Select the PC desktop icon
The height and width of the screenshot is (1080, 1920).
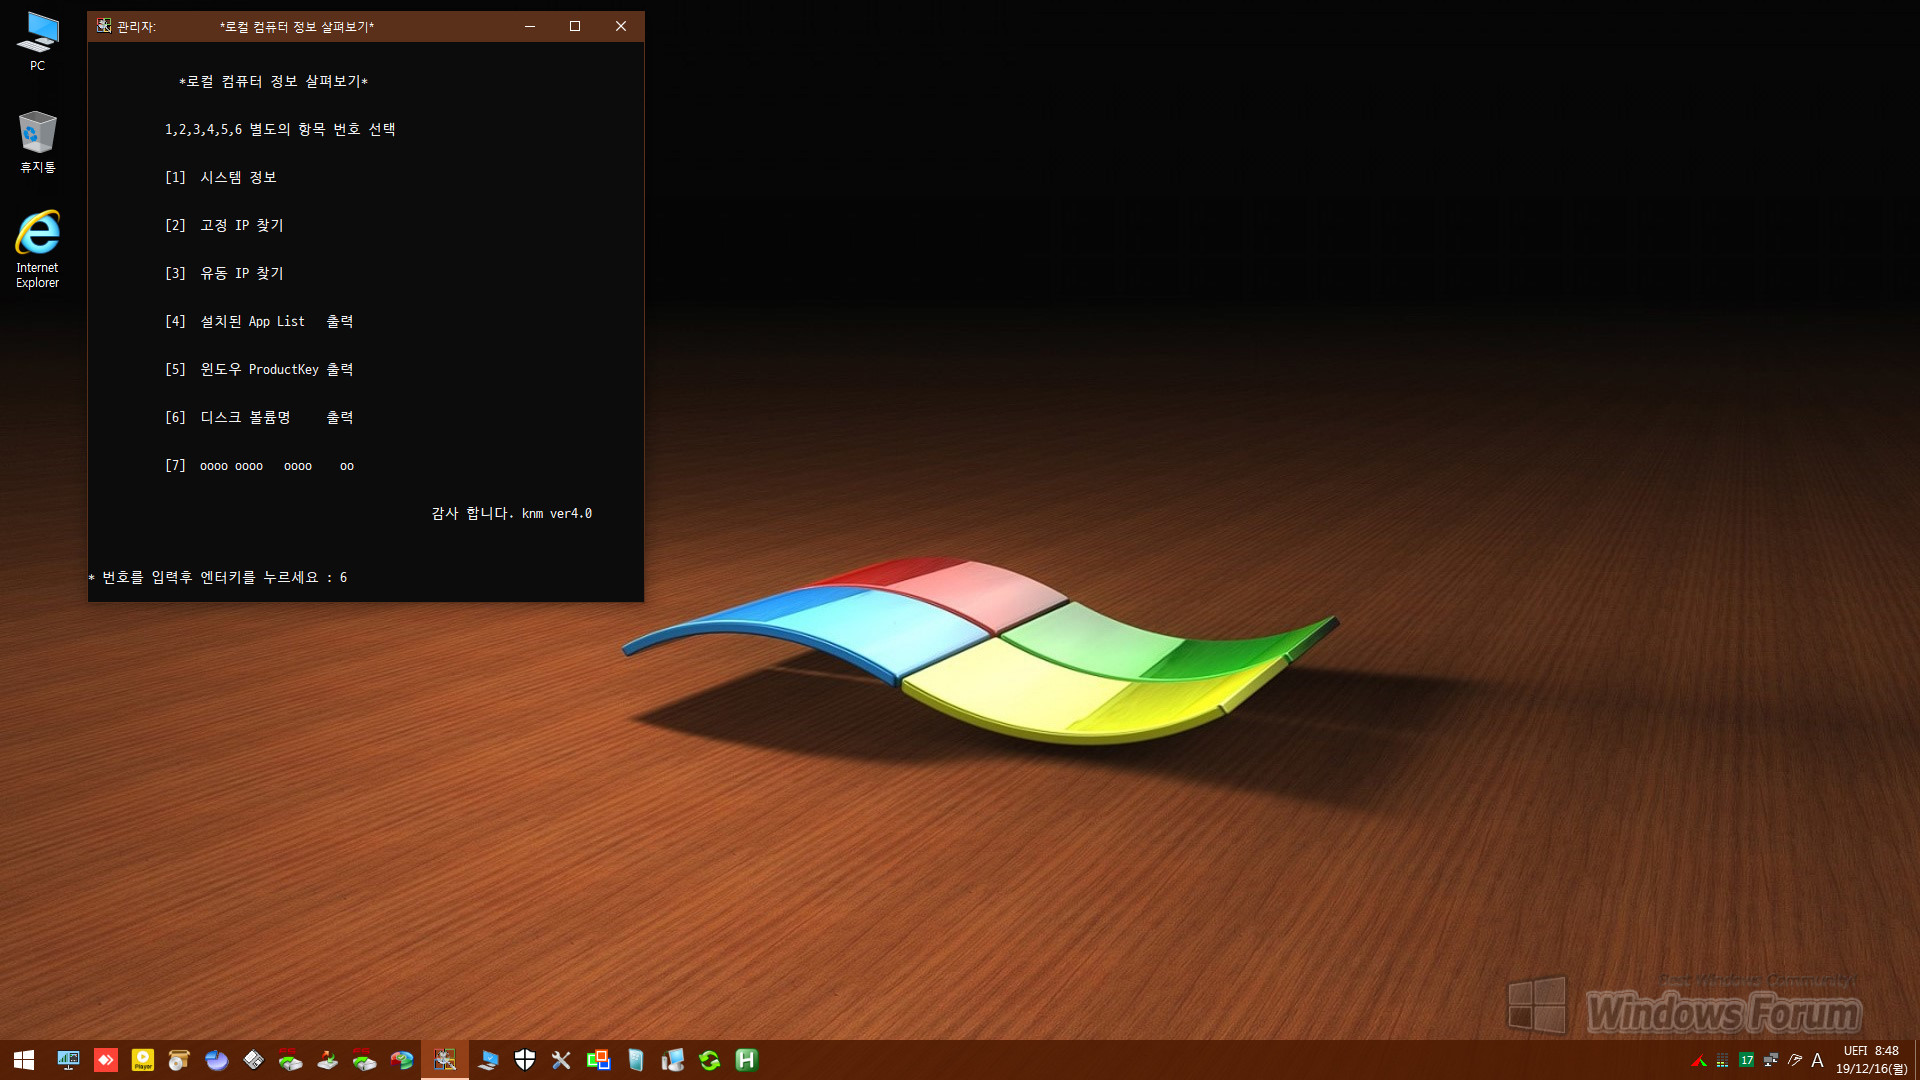pyautogui.click(x=37, y=42)
